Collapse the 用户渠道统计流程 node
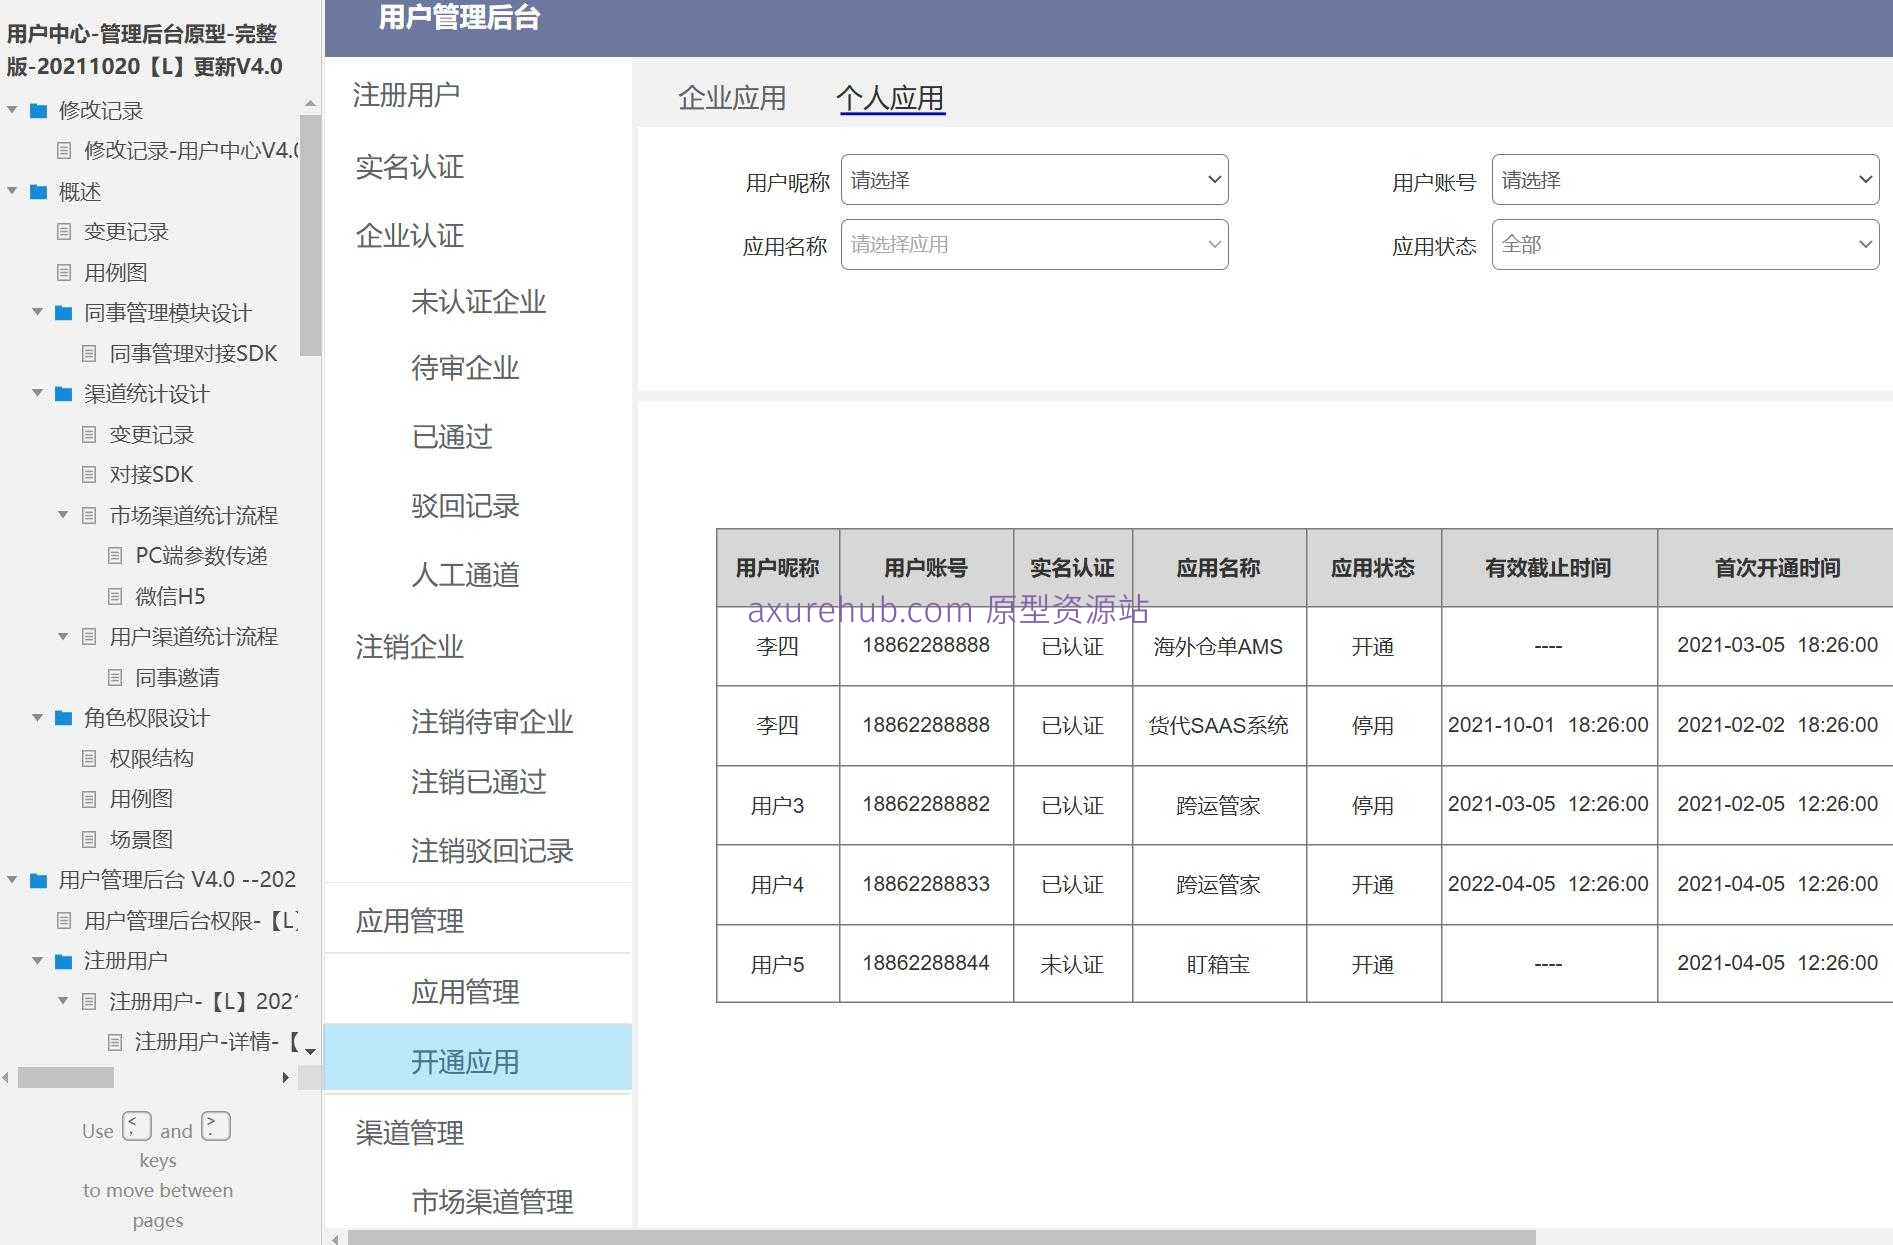 click(x=62, y=636)
